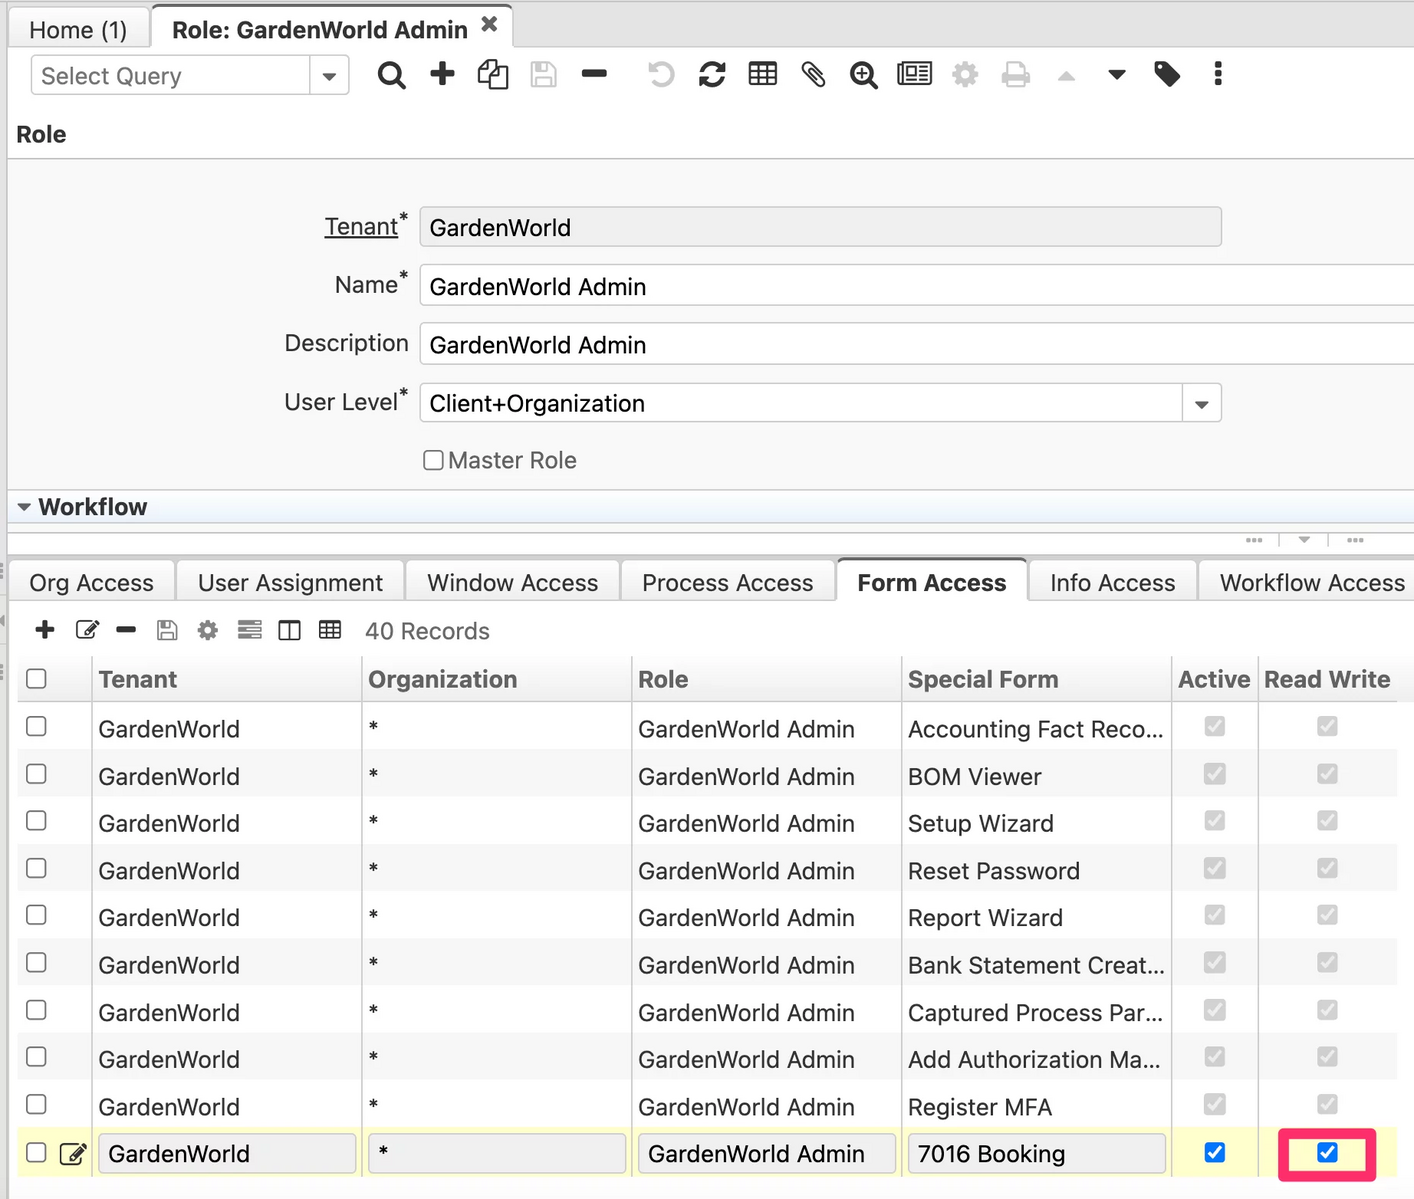The width and height of the screenshot is (1414, 1199).
Task: Enable the Master Role checkbox
Action: pyautogui.click(x=433, y=460)
